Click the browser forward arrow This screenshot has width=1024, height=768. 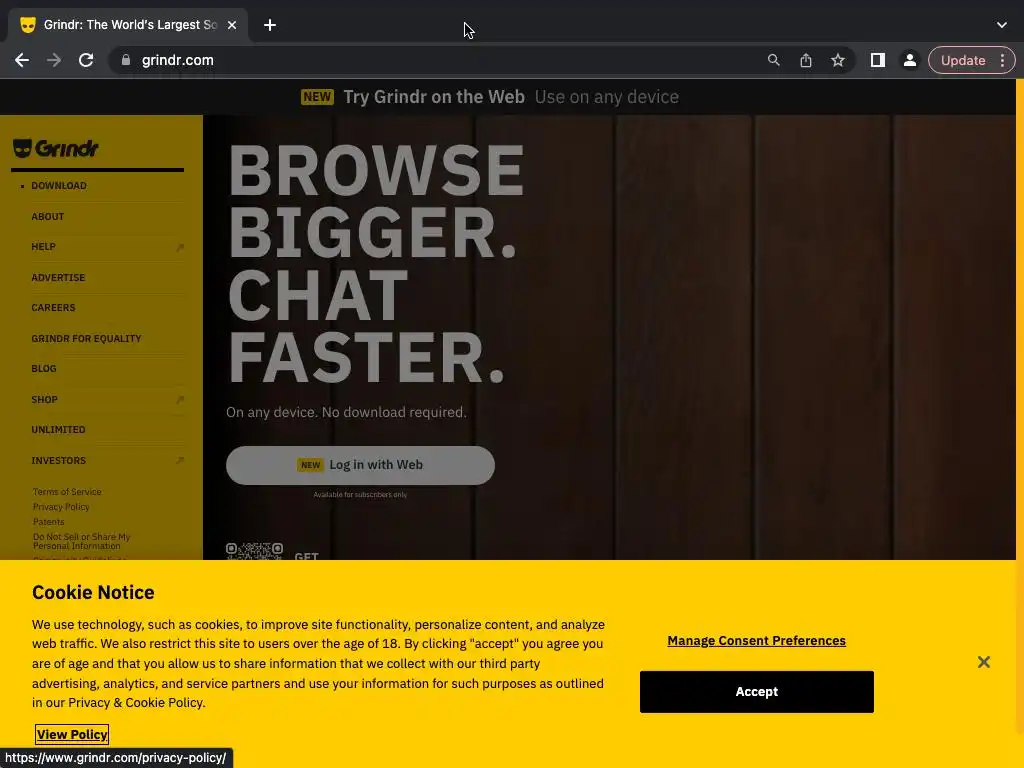click(54, 60)
